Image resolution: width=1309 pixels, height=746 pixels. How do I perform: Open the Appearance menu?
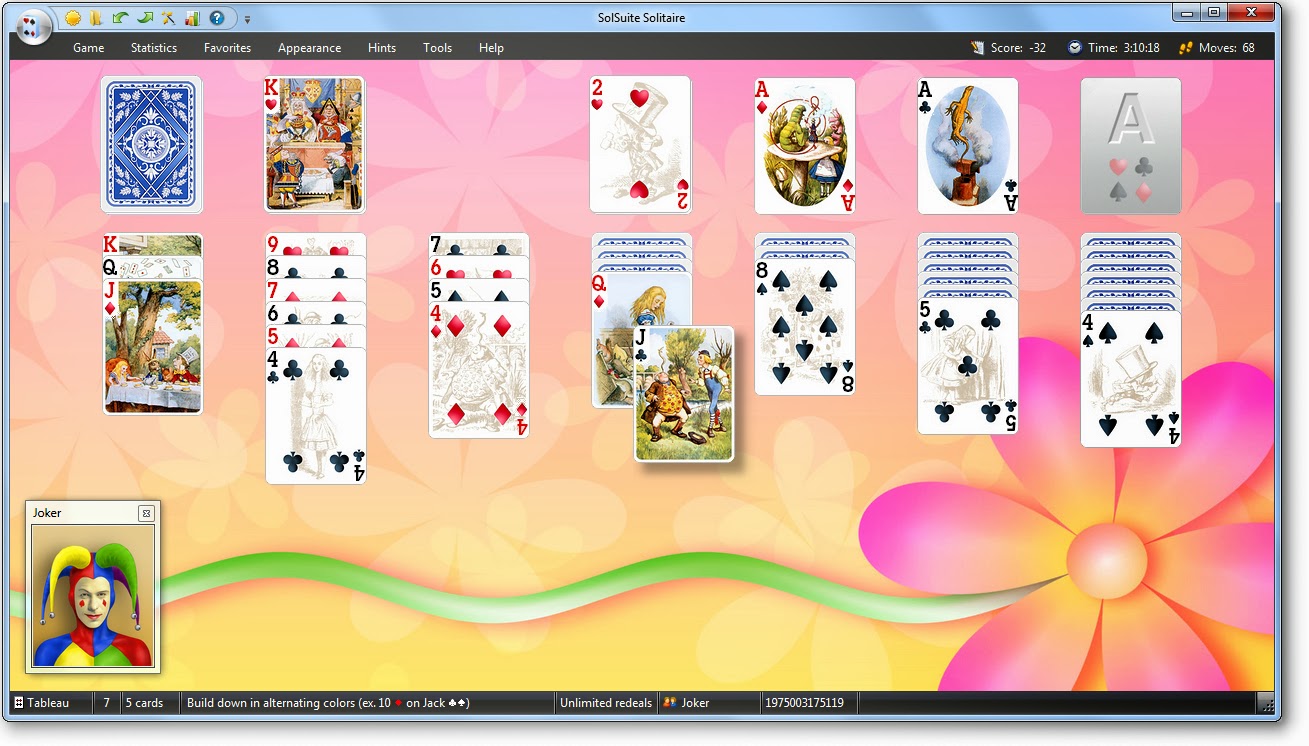click(309, 48)
